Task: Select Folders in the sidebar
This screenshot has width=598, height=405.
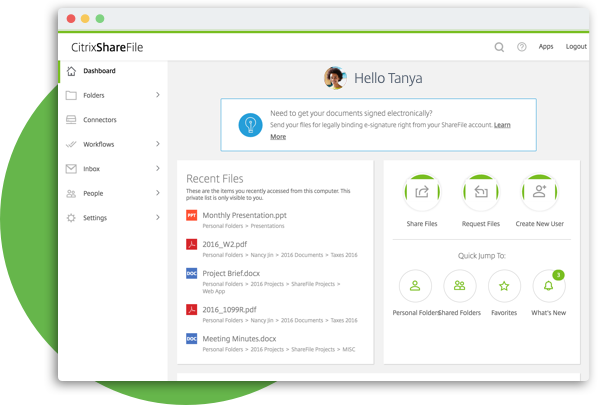Action: [x=113, y=95]
